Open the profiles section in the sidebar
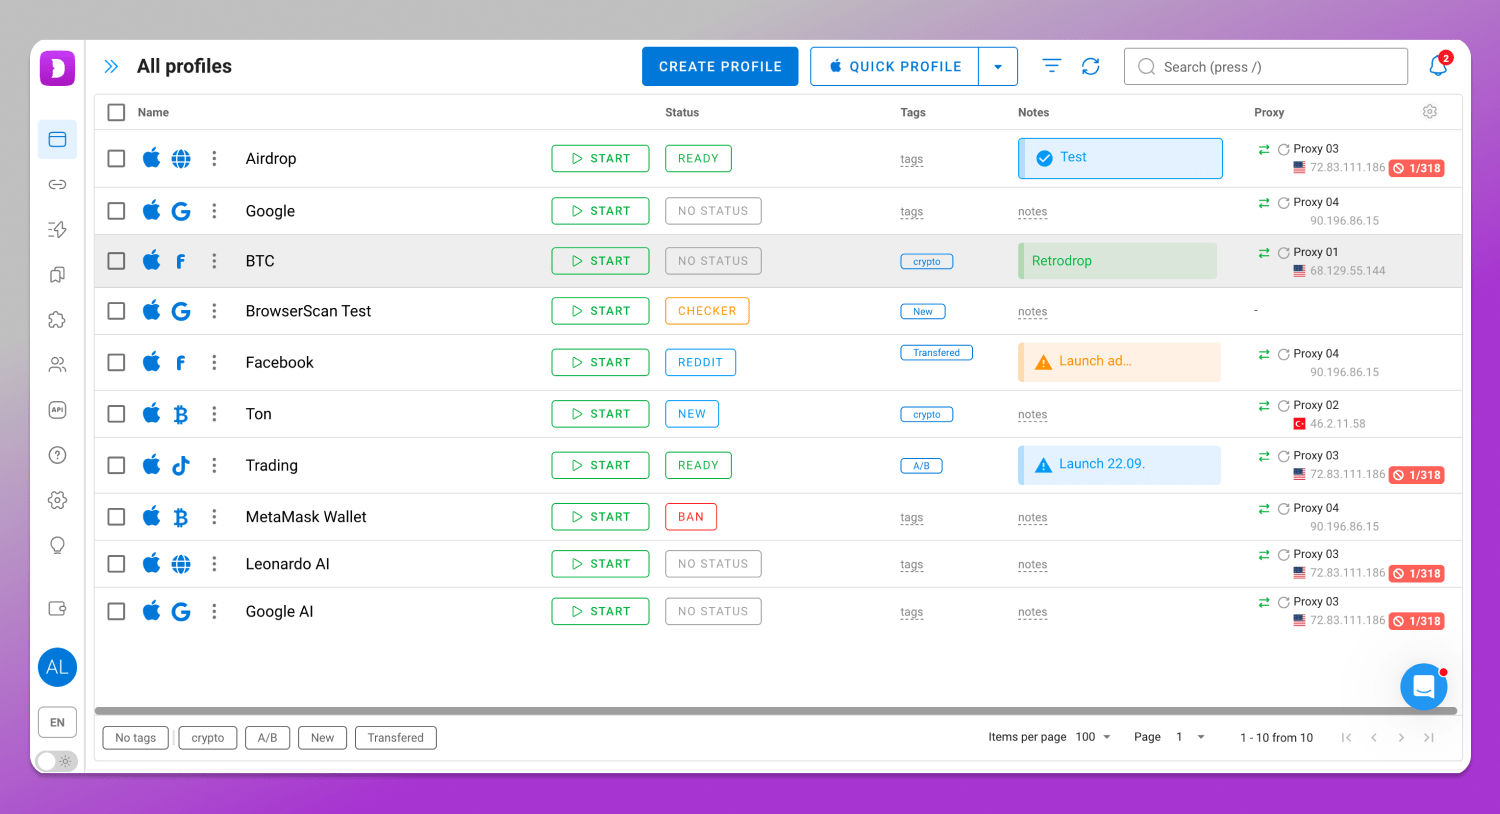1500x814 pixels. tap(57, 140)
